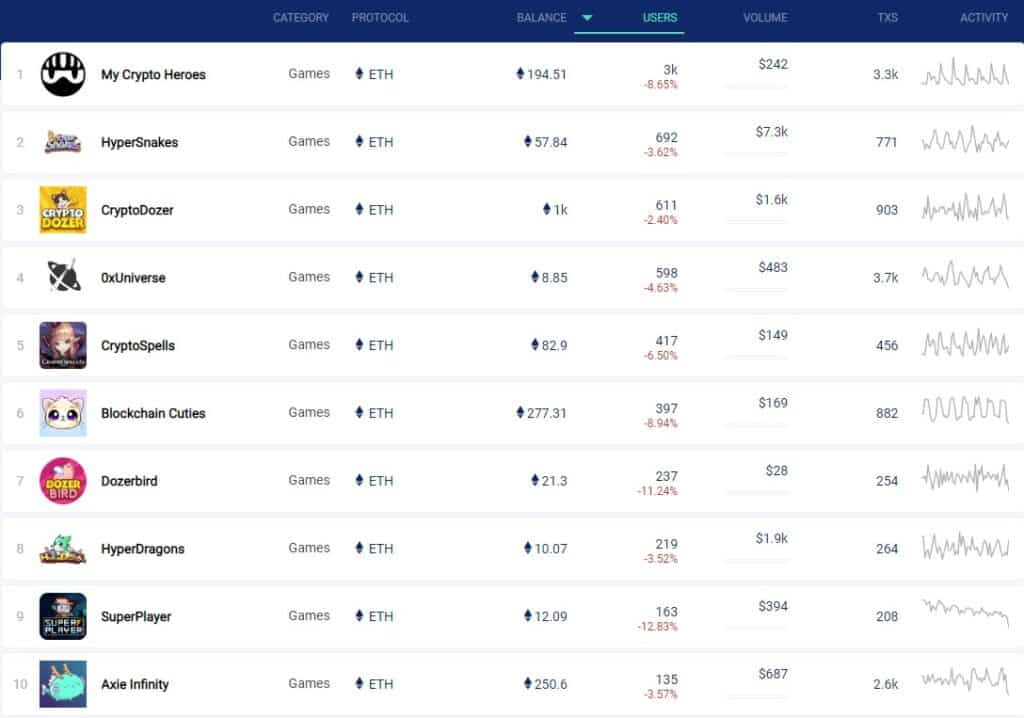1024x718 pixels.
Task: View the SuperPlayer activity sparkline chart
Action: [965, 612]
